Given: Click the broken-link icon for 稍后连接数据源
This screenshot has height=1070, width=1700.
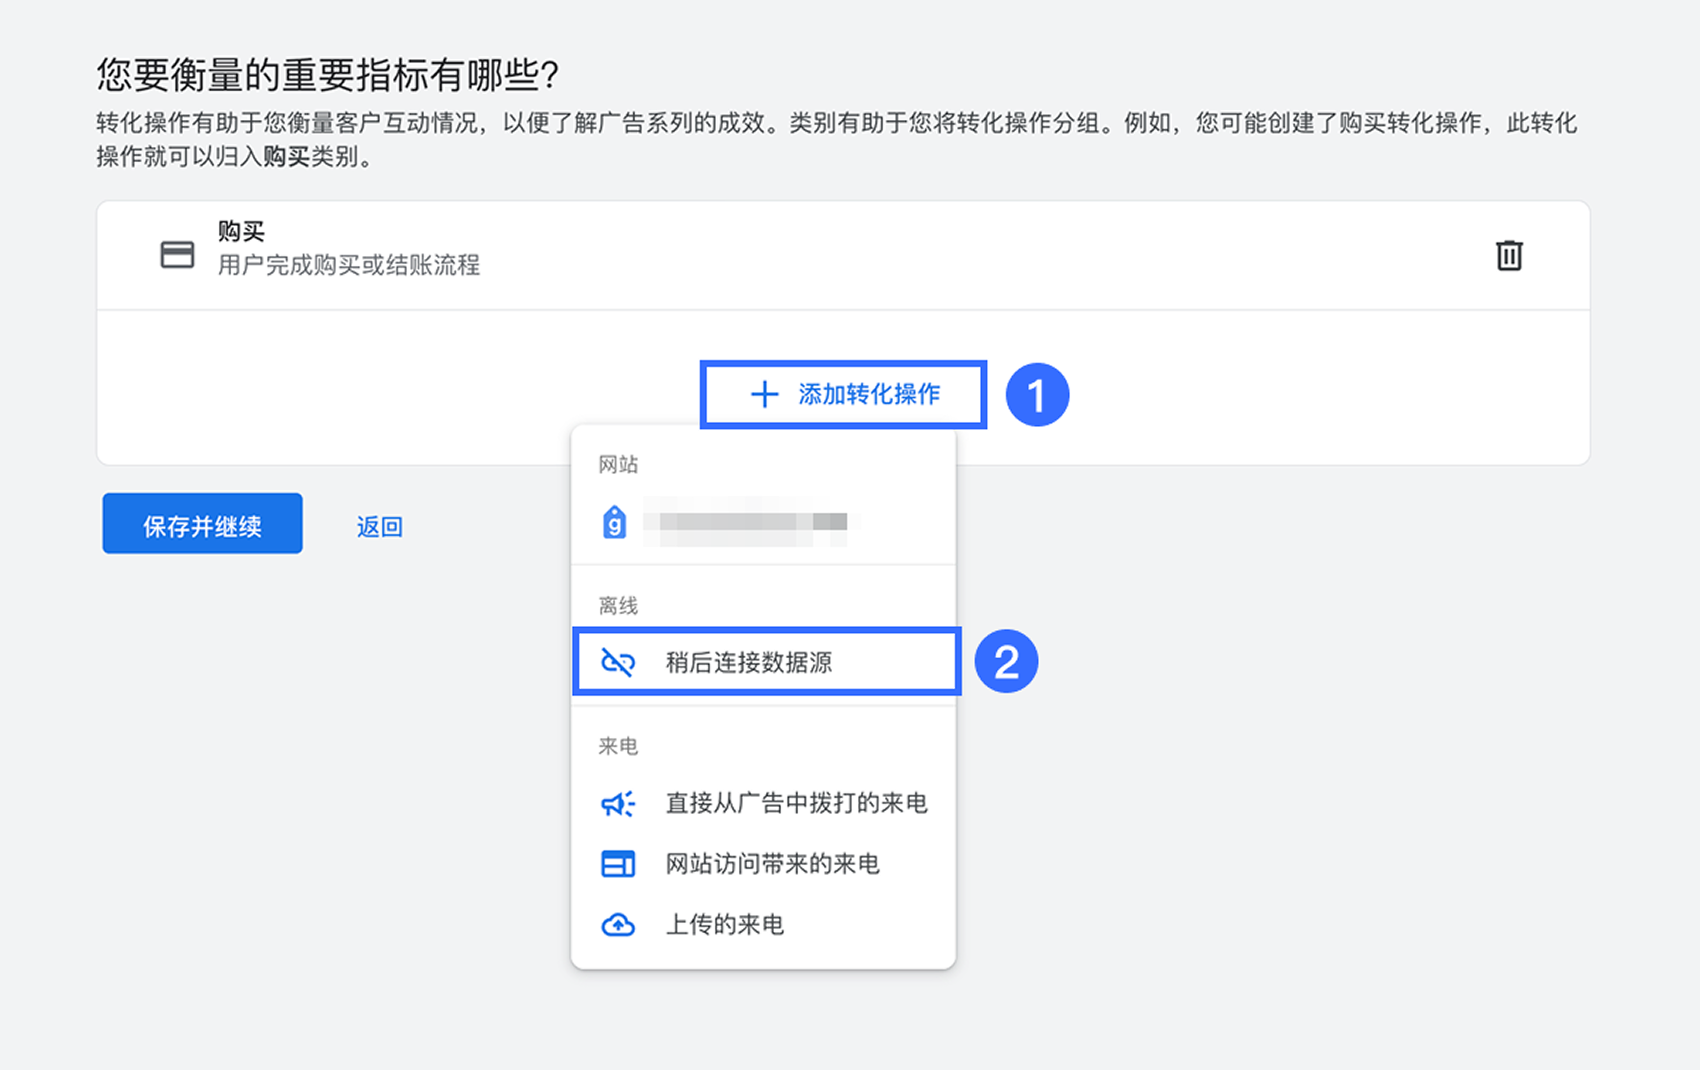Looking at the screenshot, I should point(617,662).
